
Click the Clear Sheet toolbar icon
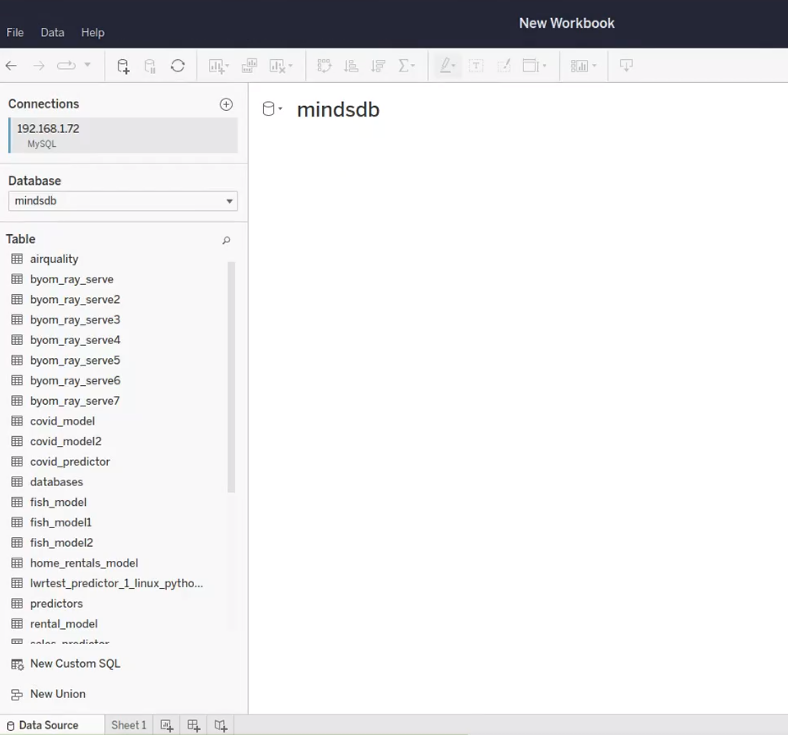coord(281,66)
